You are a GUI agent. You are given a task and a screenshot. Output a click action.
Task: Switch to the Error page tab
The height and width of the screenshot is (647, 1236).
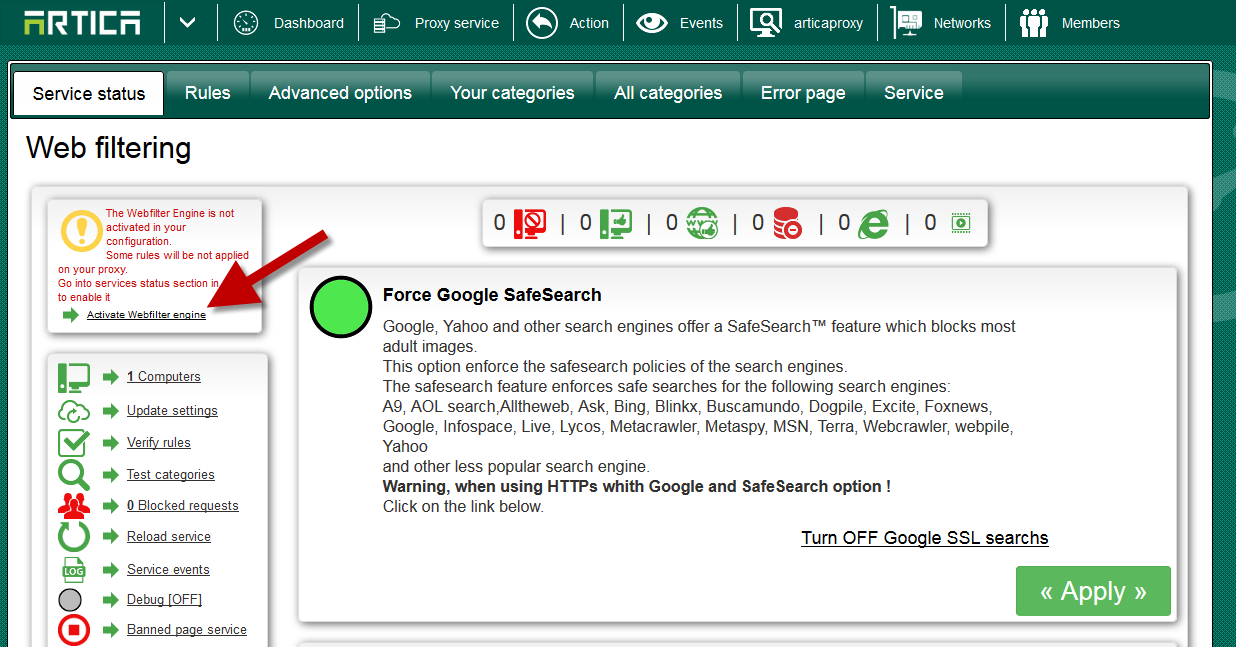click(803, 93)
